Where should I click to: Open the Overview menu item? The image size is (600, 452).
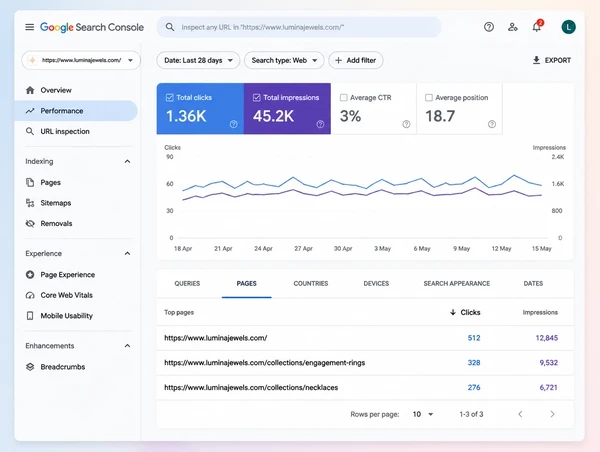pyautogui.click(x=56, y=90)
